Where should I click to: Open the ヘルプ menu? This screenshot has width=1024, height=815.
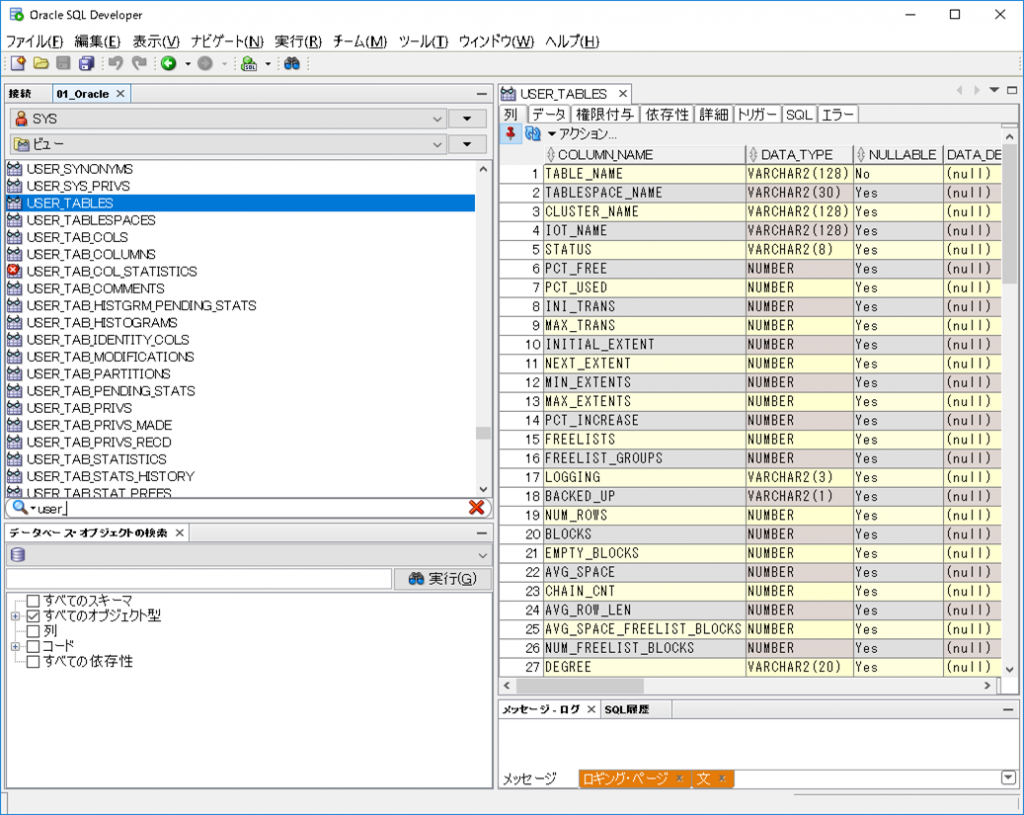[x=572, y=42]
